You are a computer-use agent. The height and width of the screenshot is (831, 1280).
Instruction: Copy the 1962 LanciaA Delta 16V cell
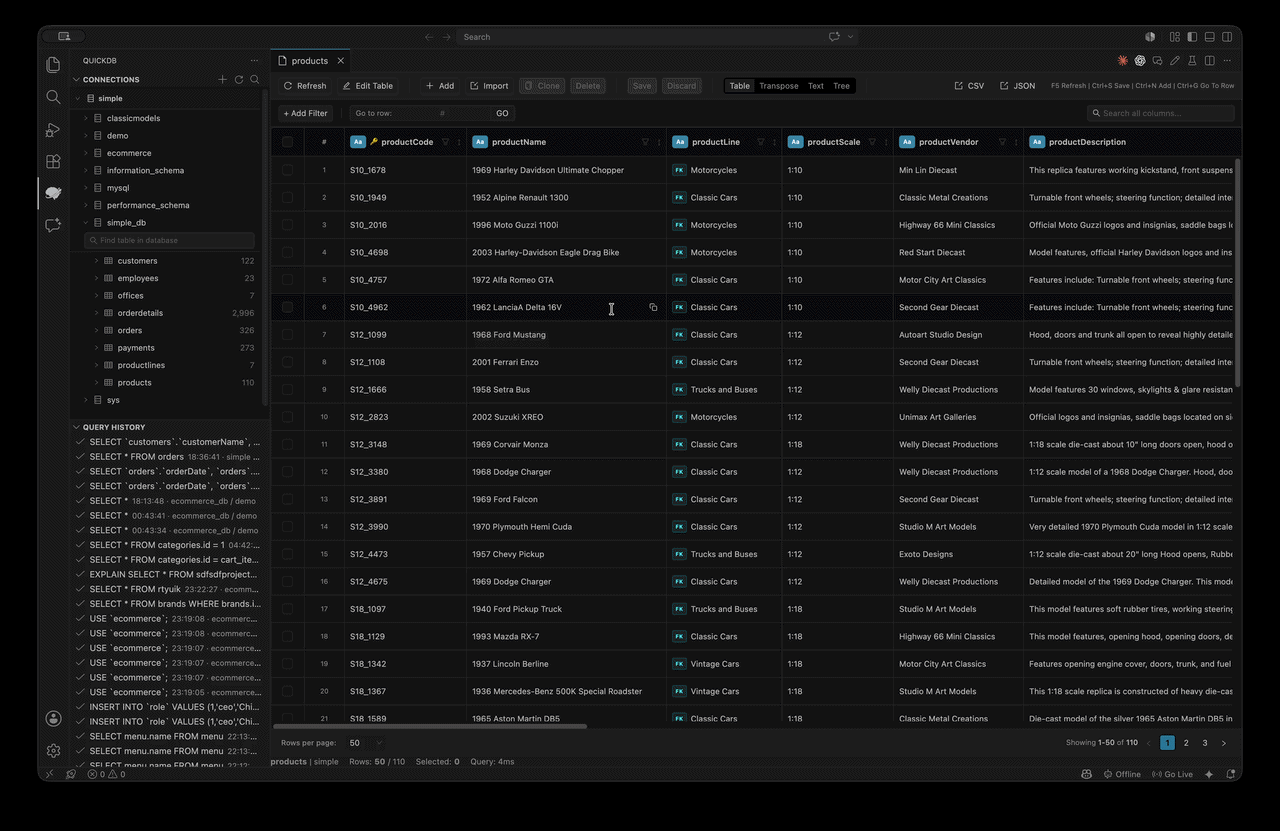(653, 307)
